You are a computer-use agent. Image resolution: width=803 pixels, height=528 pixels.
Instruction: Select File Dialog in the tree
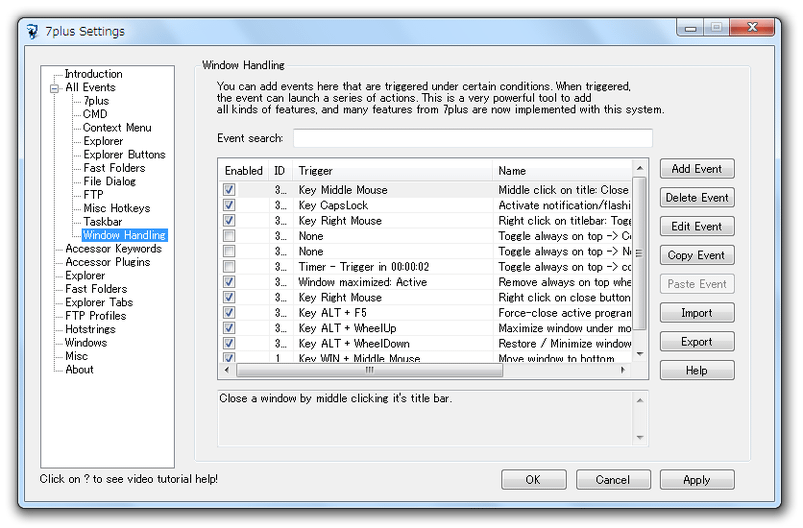[110, 181]
